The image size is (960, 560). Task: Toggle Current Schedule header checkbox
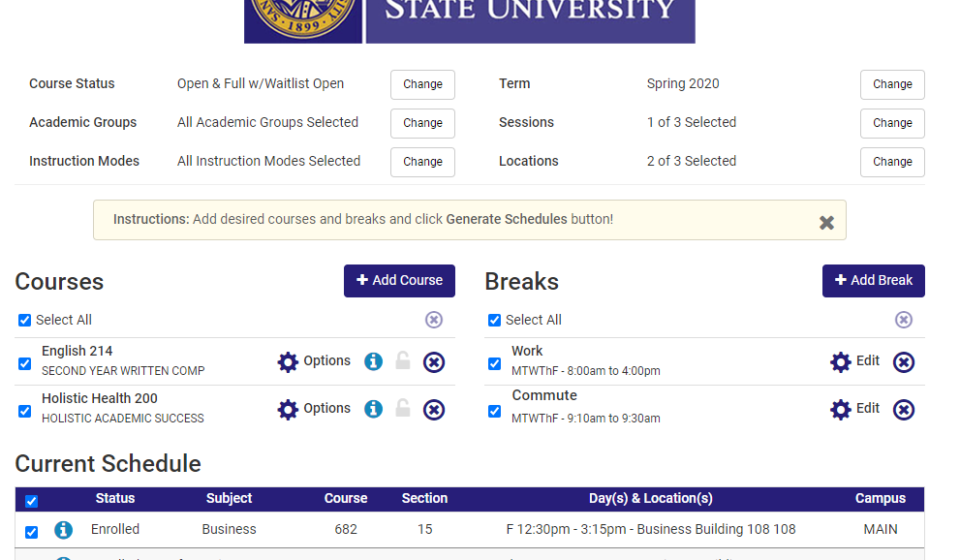click(x=31, y=501)
